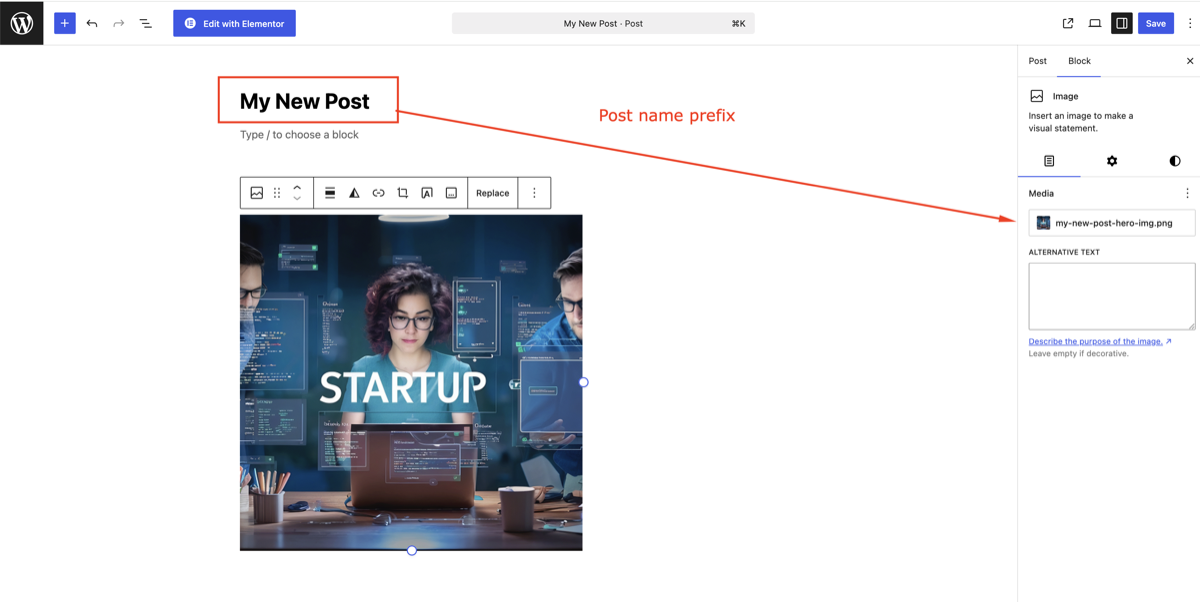1200x602 pixels.
Task: Select the STARTUP hero image
Action: [411, 382]
